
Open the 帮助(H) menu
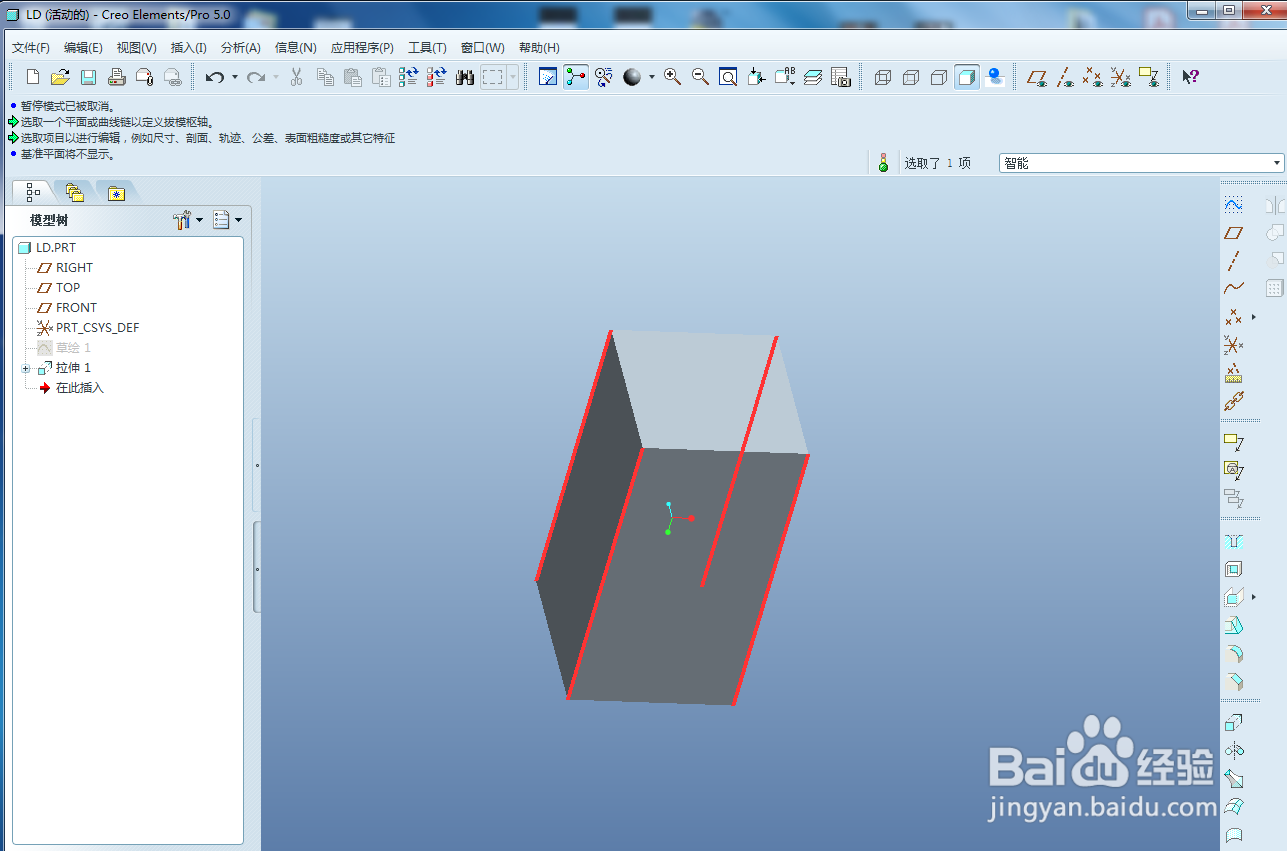[x=539, y=48]
